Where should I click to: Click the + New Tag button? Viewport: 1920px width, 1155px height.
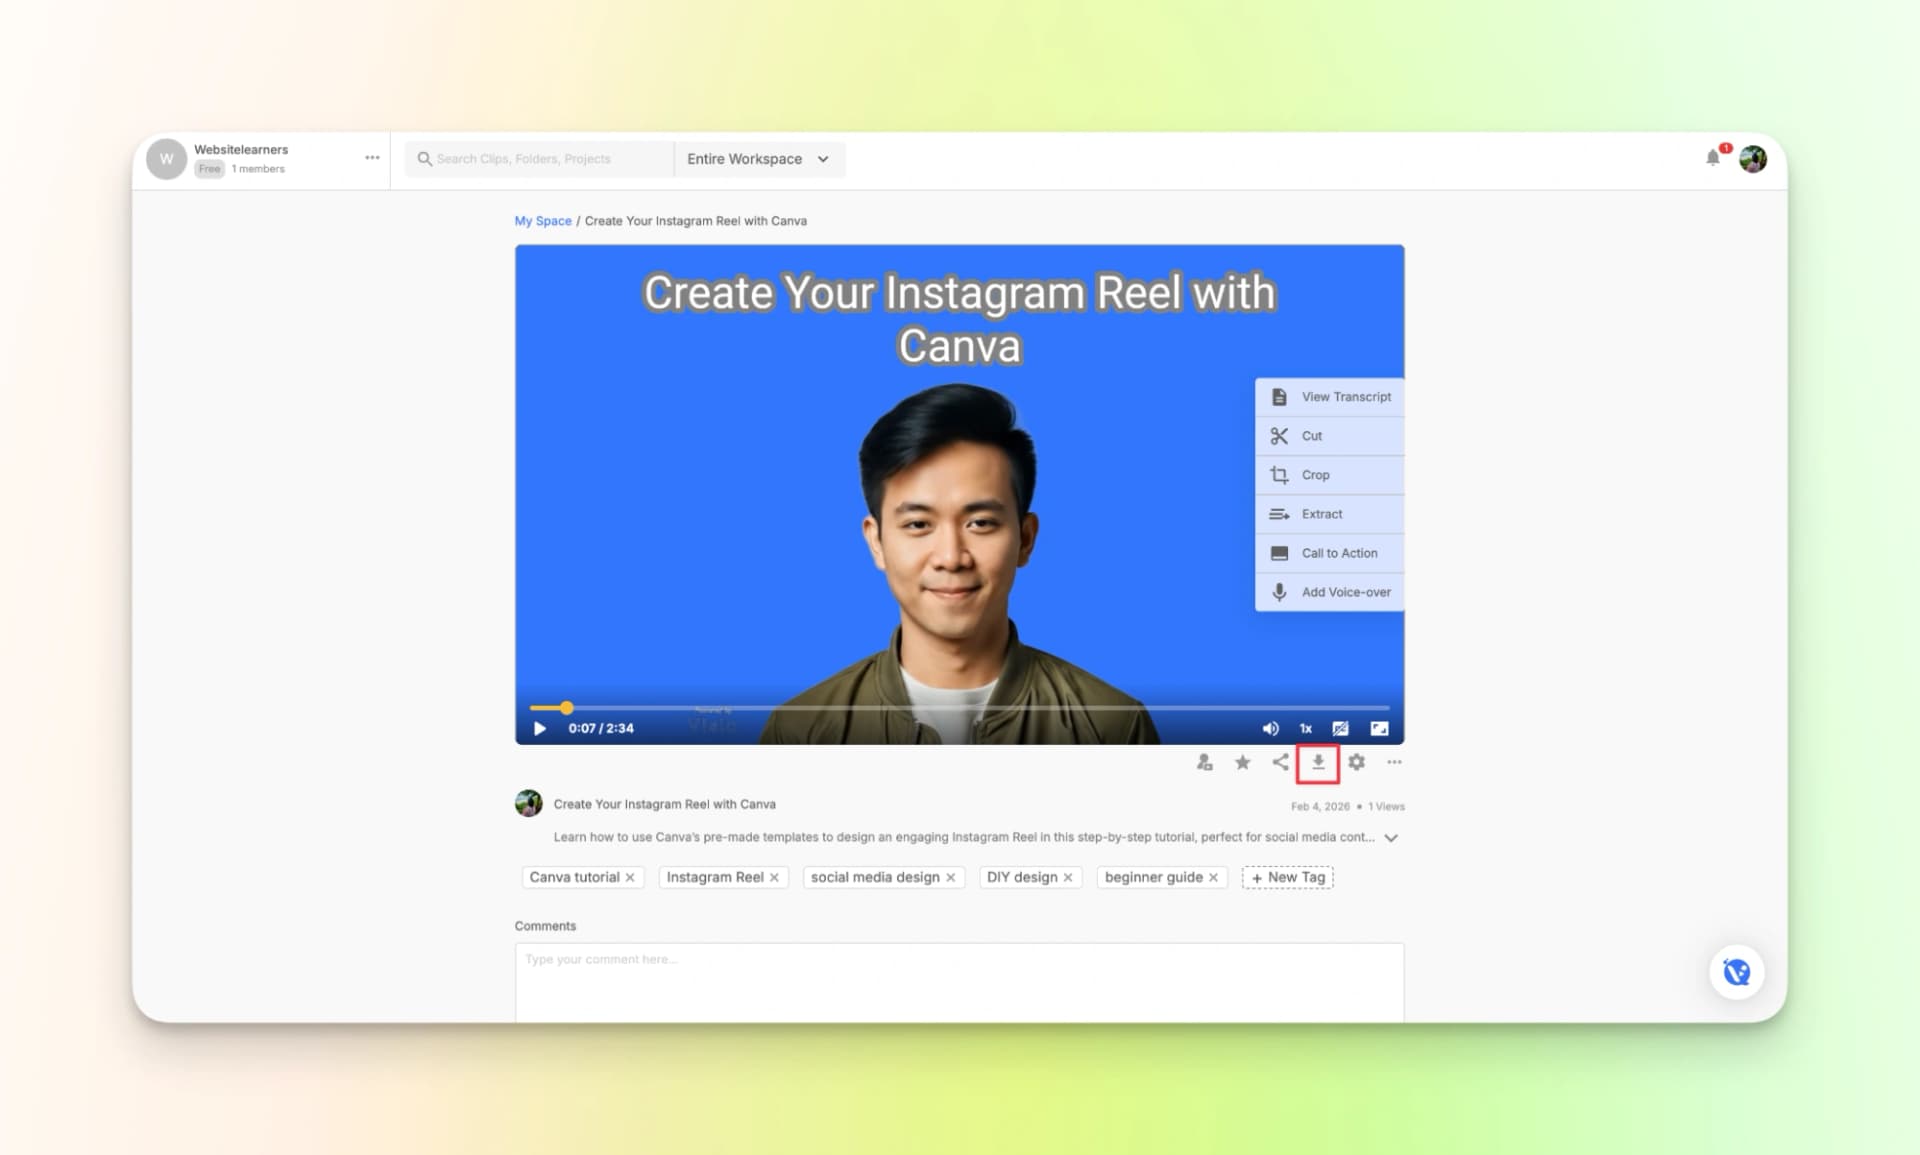(x=1287, y=877)
